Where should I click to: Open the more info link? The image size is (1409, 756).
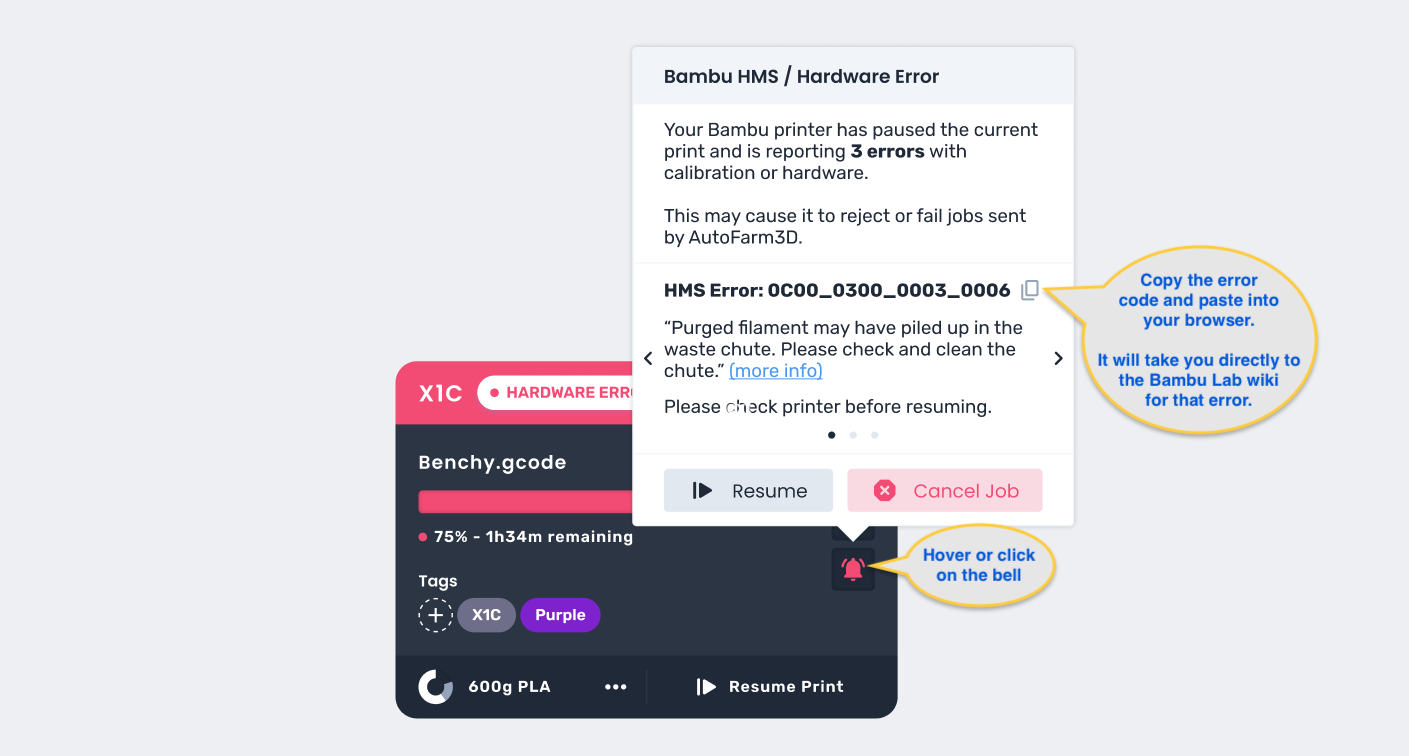click(776, 371)
